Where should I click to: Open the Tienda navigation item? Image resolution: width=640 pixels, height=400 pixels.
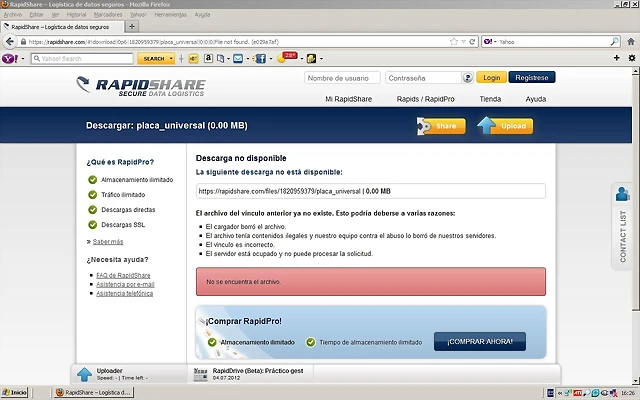click(x=490, y=99)
